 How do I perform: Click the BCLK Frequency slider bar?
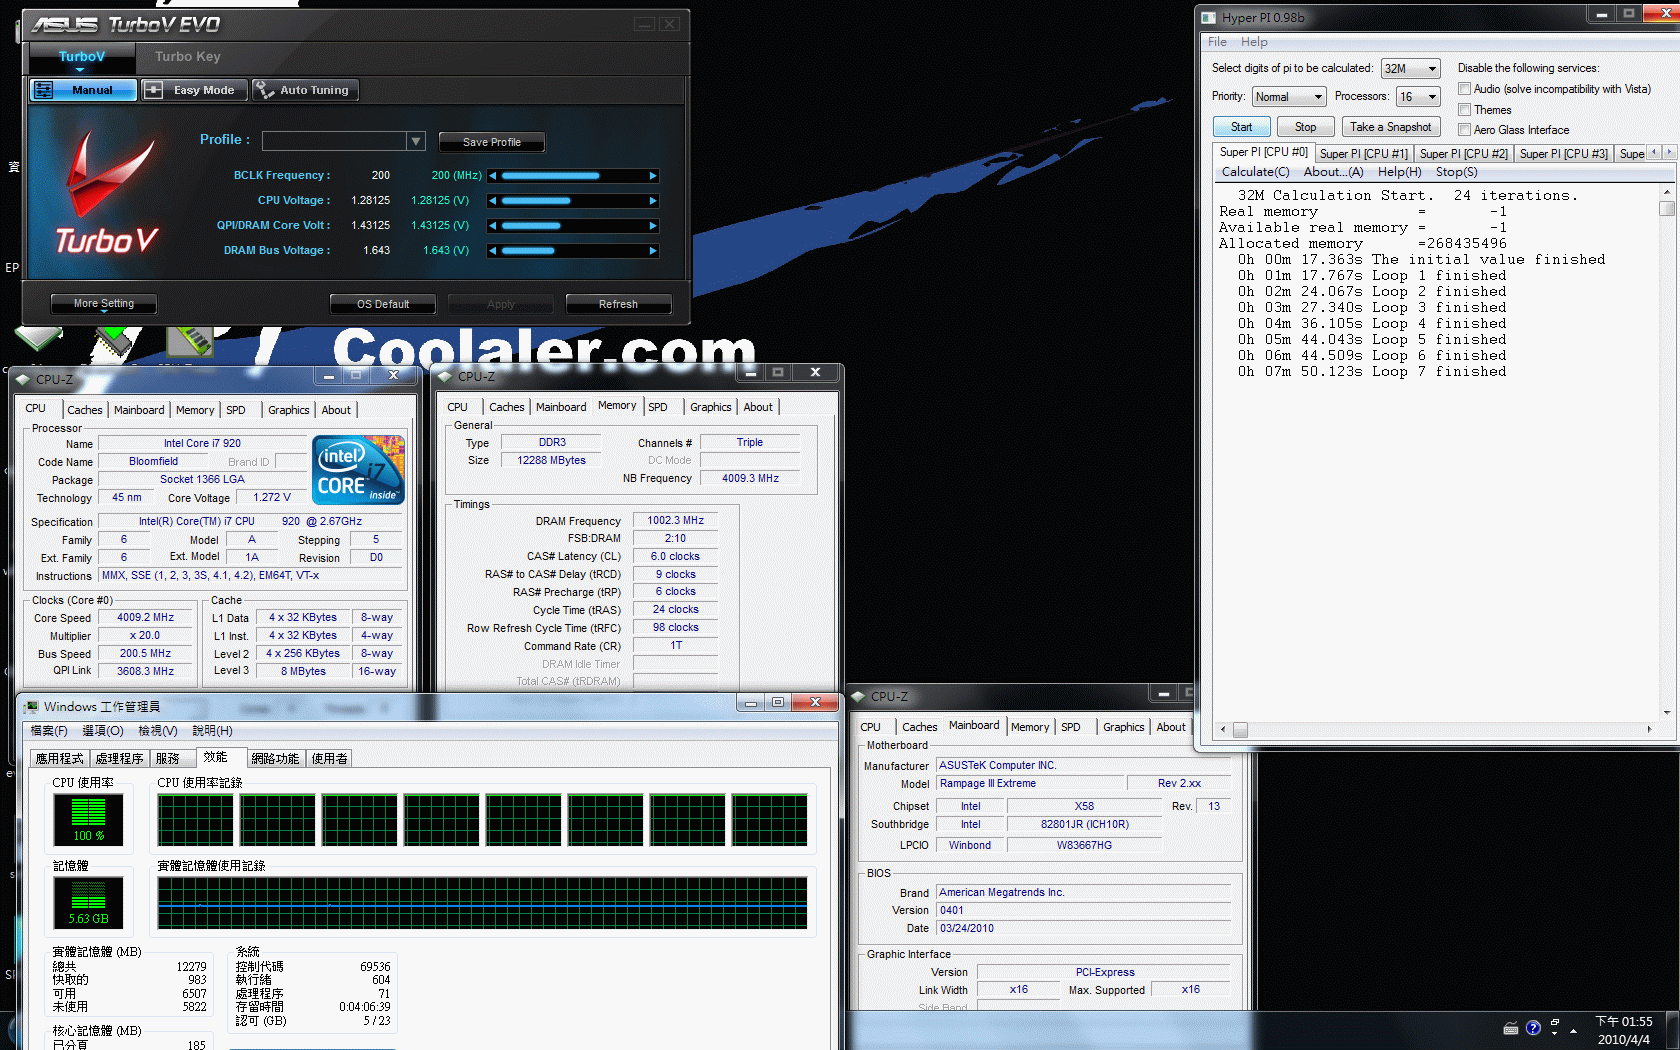click(572, 176)
